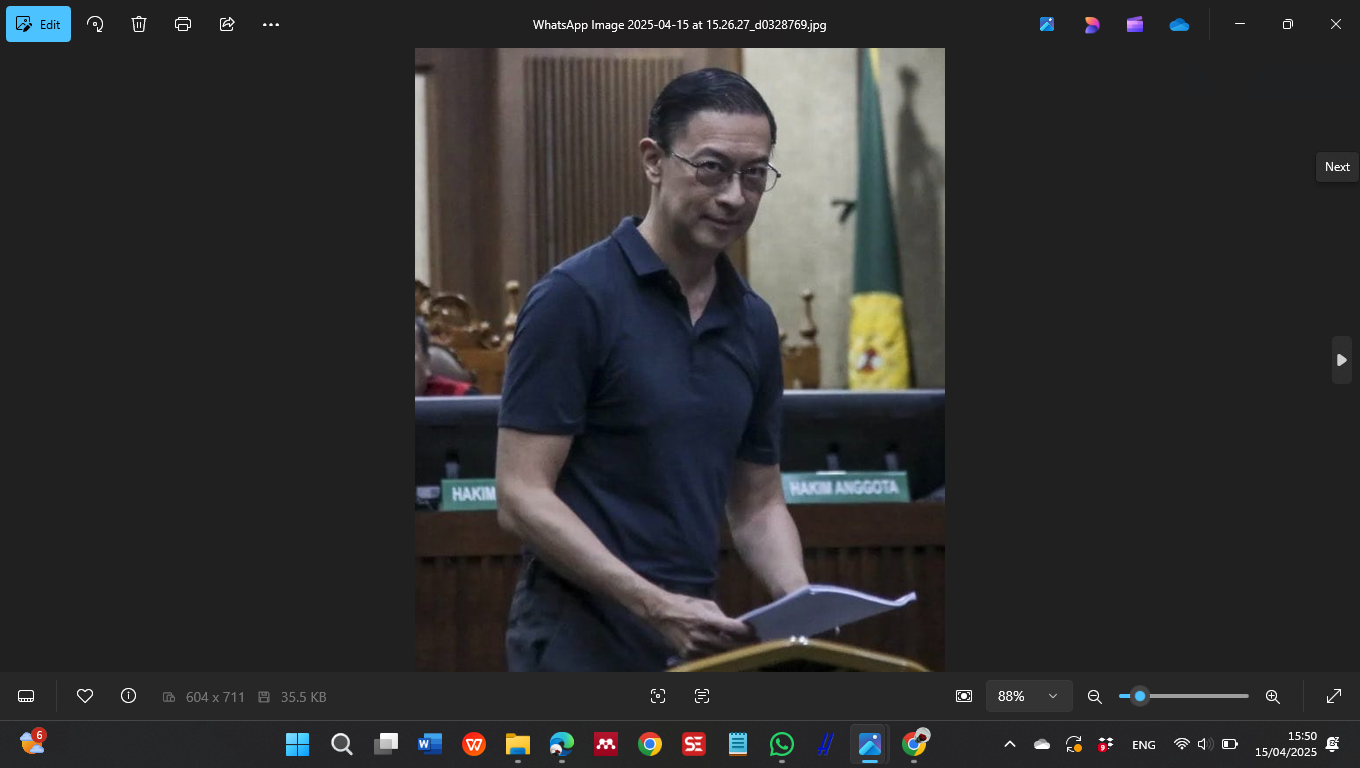The width and height of the screenshot is (1360, 768).
Task: Click the picture-with-sparkle icon in the title bar
Action: coord(1047,24)
